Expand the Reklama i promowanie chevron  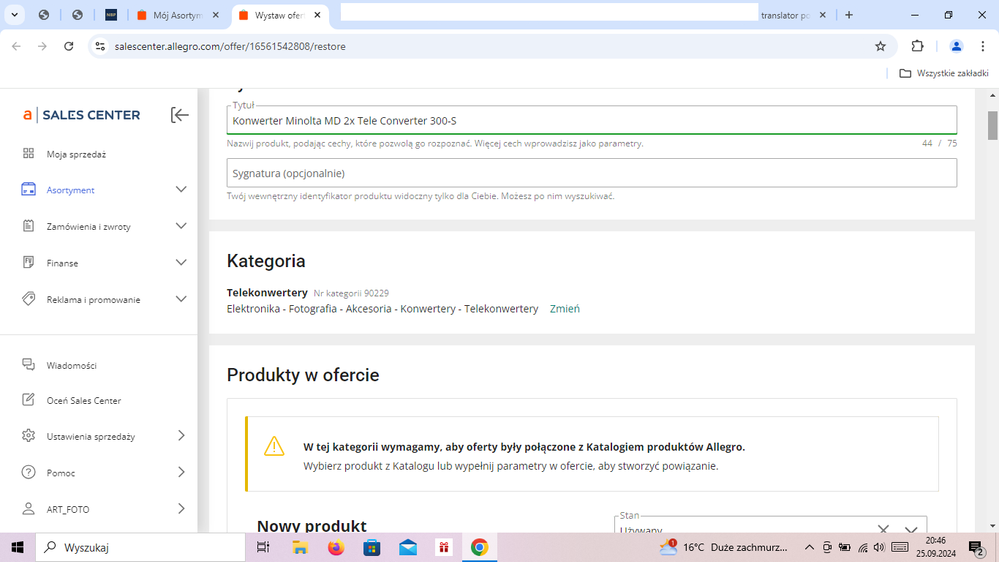[x=181, y=299]
